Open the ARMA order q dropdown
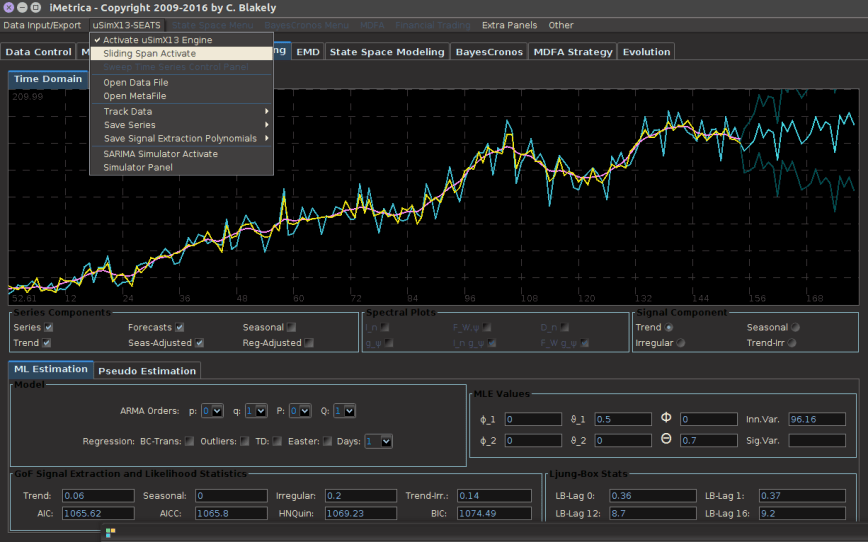 coord(256,410)
